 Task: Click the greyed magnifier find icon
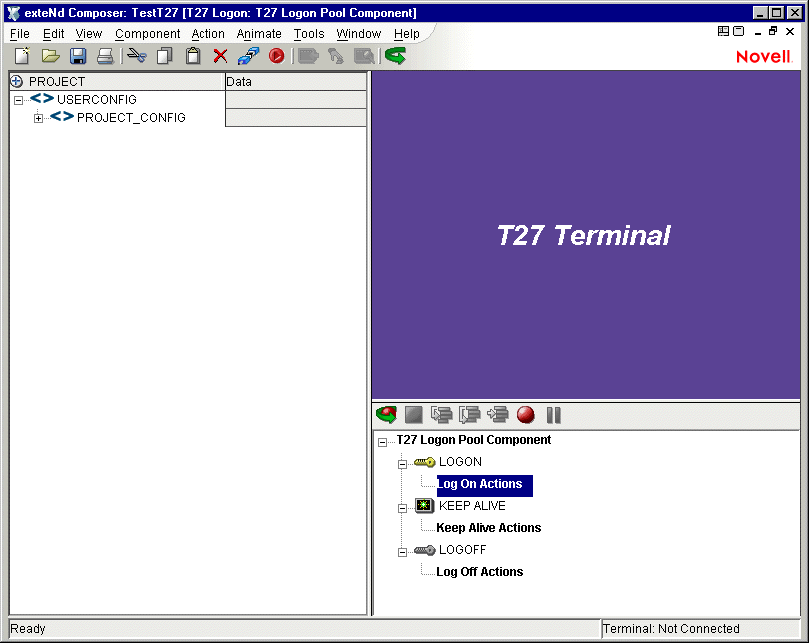coord(364,56)
